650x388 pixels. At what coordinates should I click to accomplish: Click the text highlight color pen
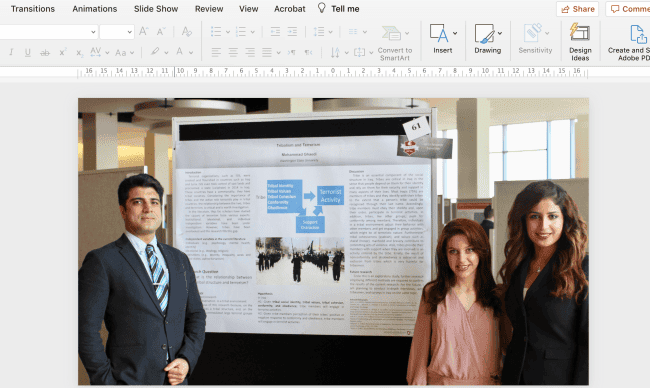click(155, 52)
